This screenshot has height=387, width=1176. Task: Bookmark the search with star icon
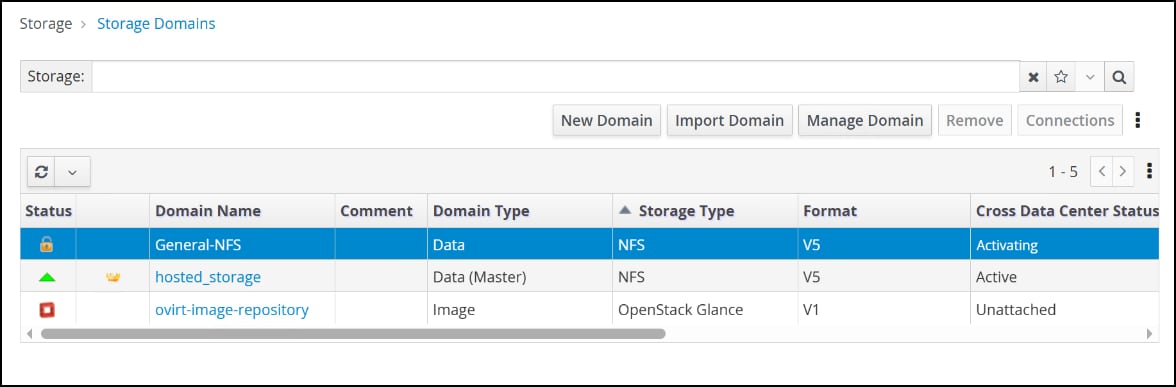click(1060, 76)
